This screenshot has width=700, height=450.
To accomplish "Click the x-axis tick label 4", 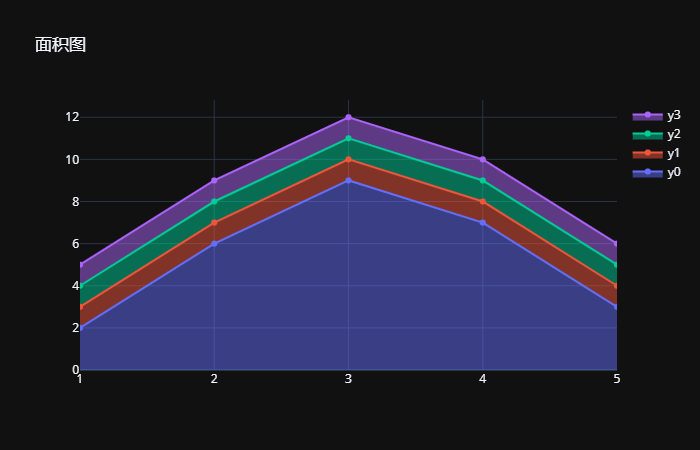I will click(x=483, y=379).
